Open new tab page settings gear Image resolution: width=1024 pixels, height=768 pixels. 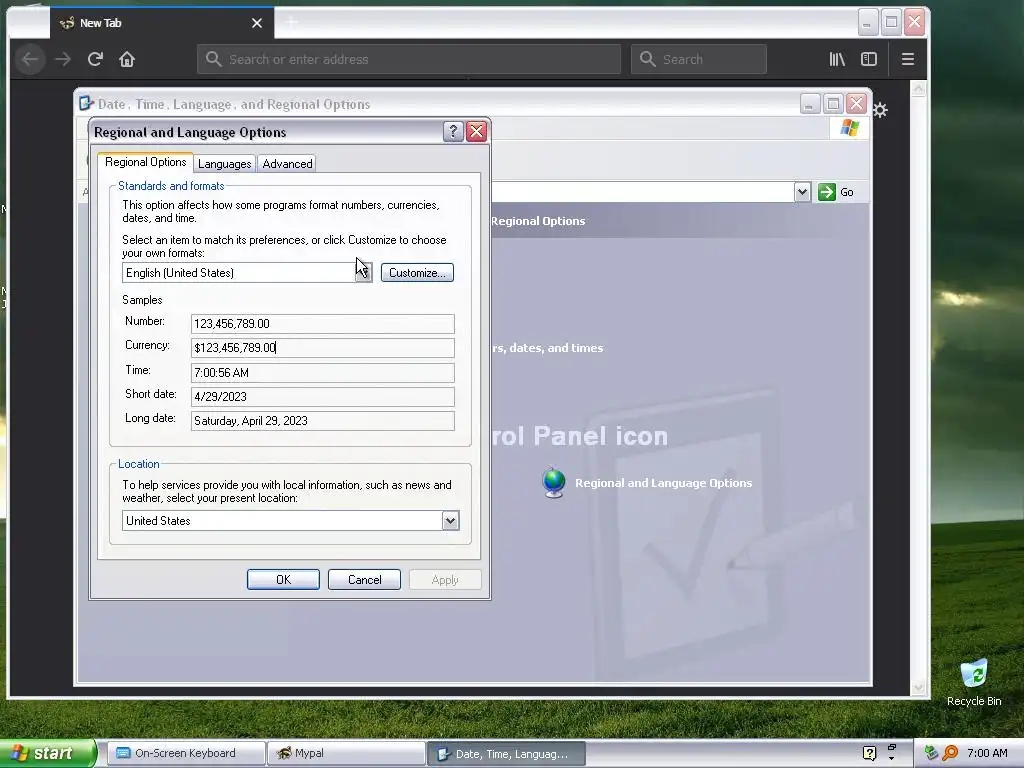click(880, 110)
